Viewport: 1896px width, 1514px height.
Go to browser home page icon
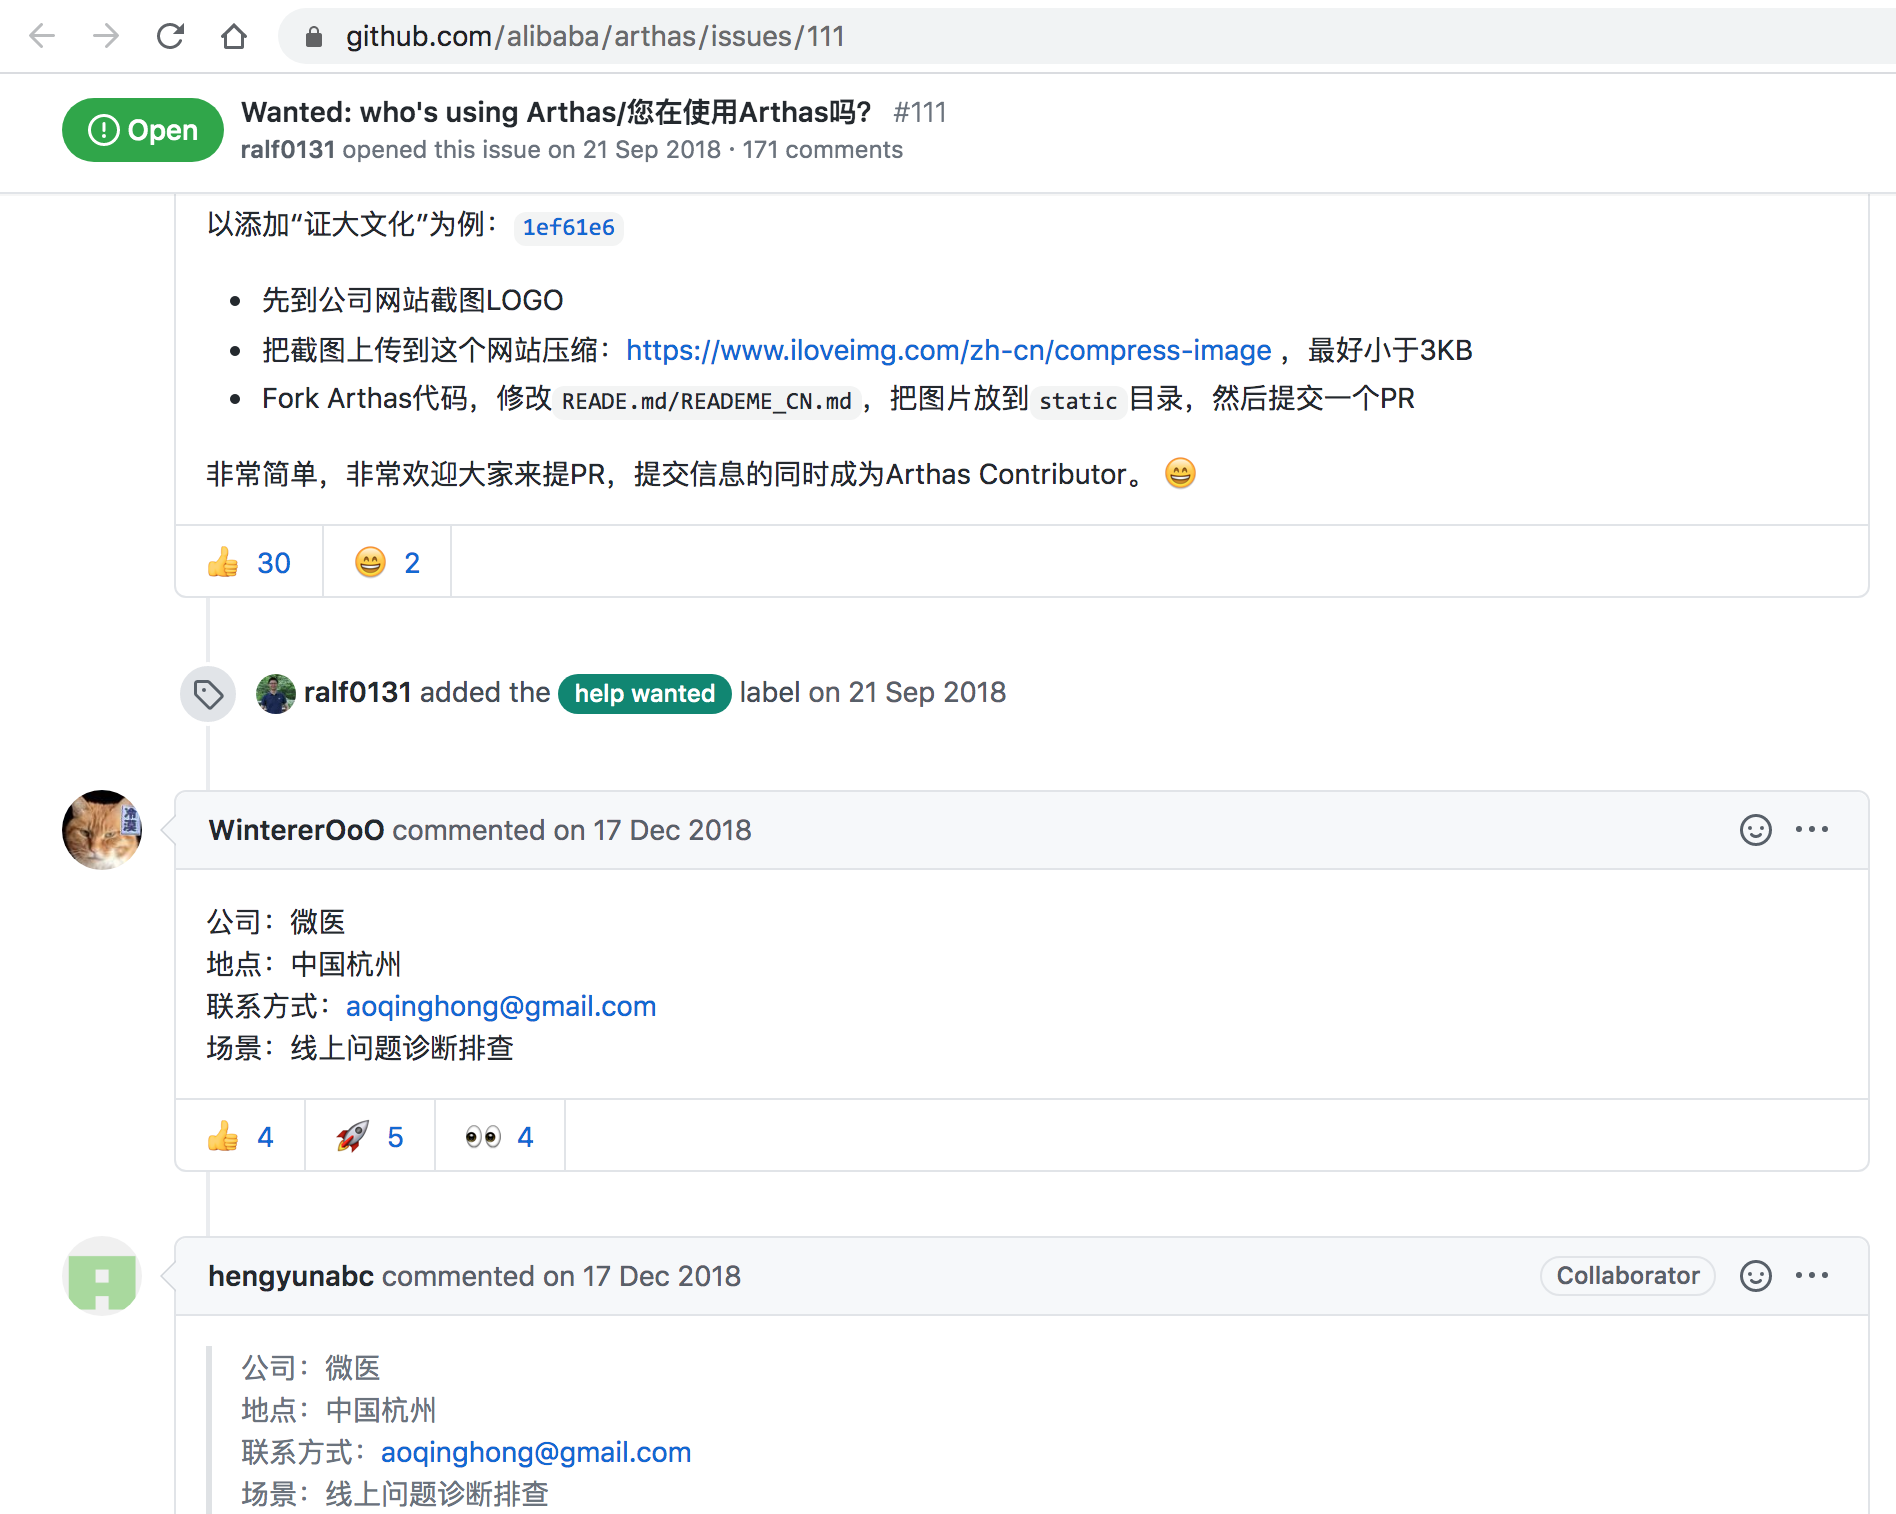click(234, 37)
